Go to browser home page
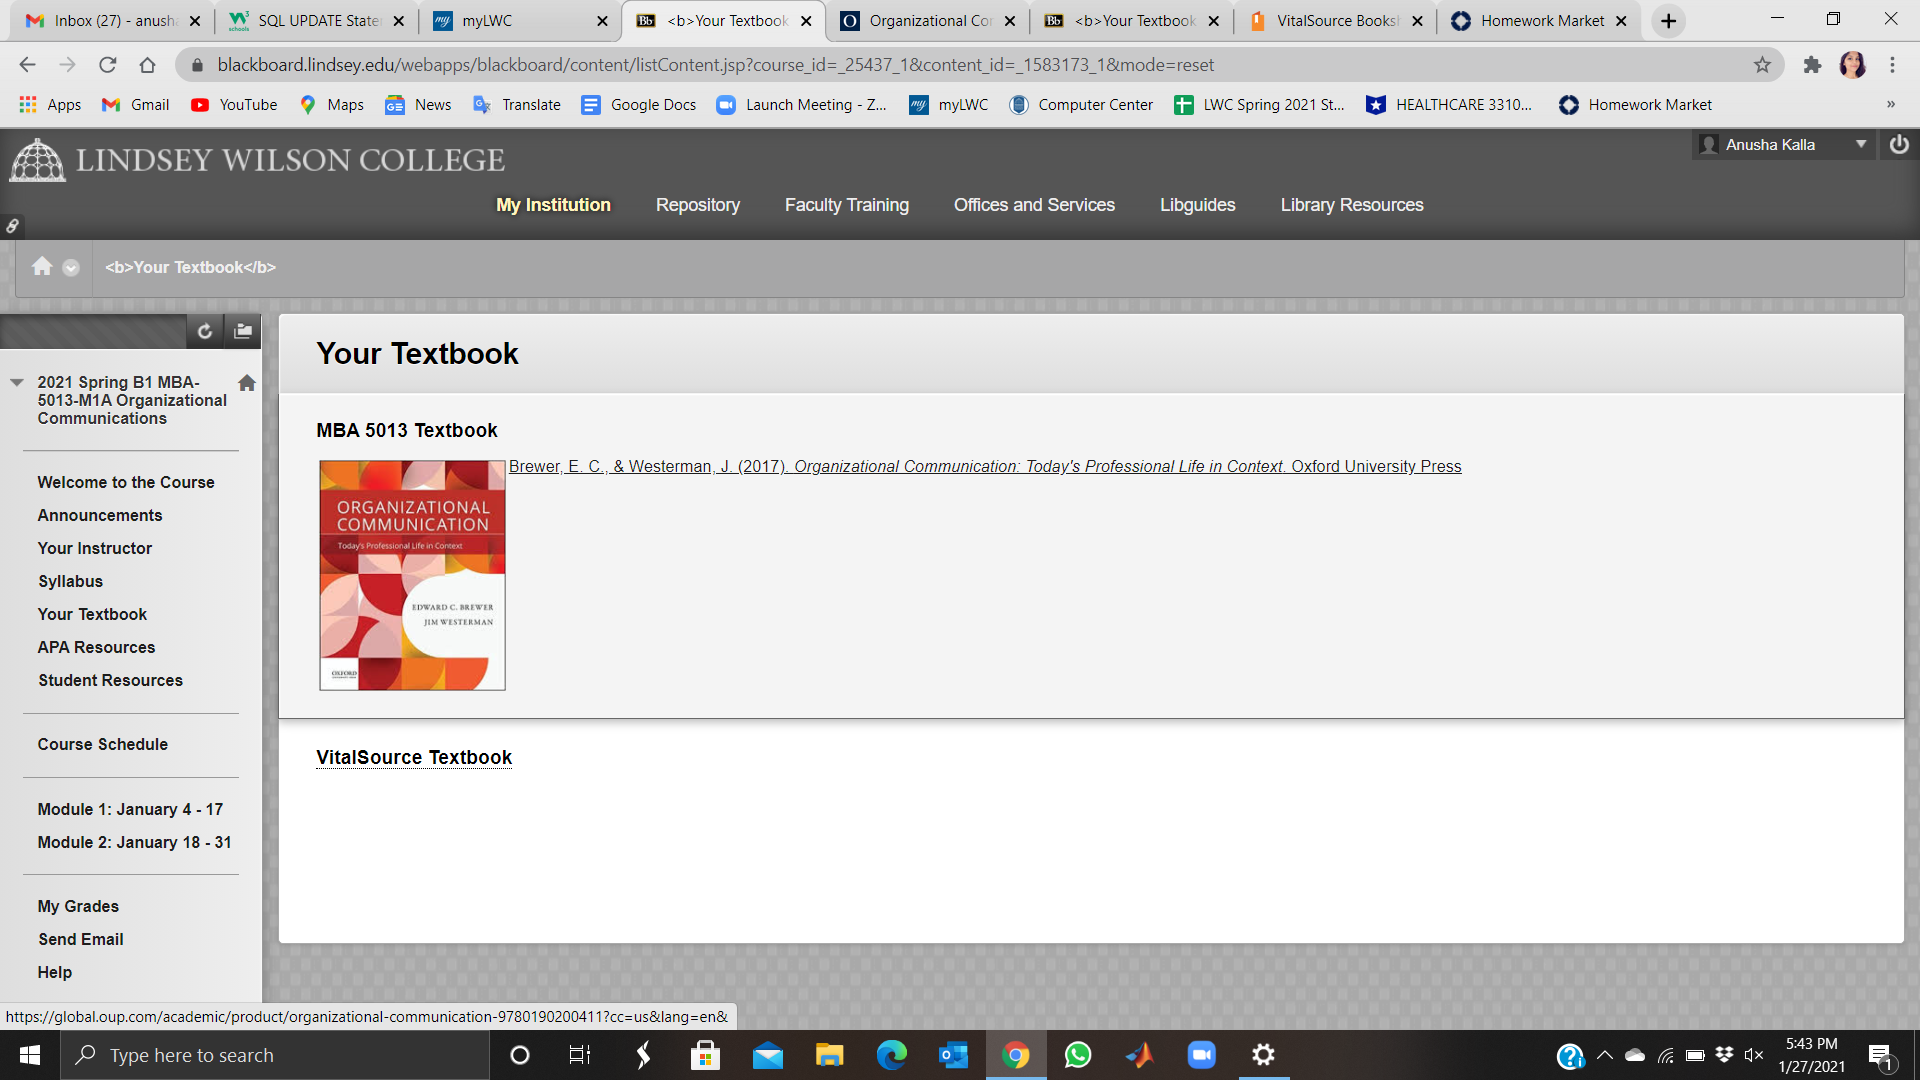 148,65
